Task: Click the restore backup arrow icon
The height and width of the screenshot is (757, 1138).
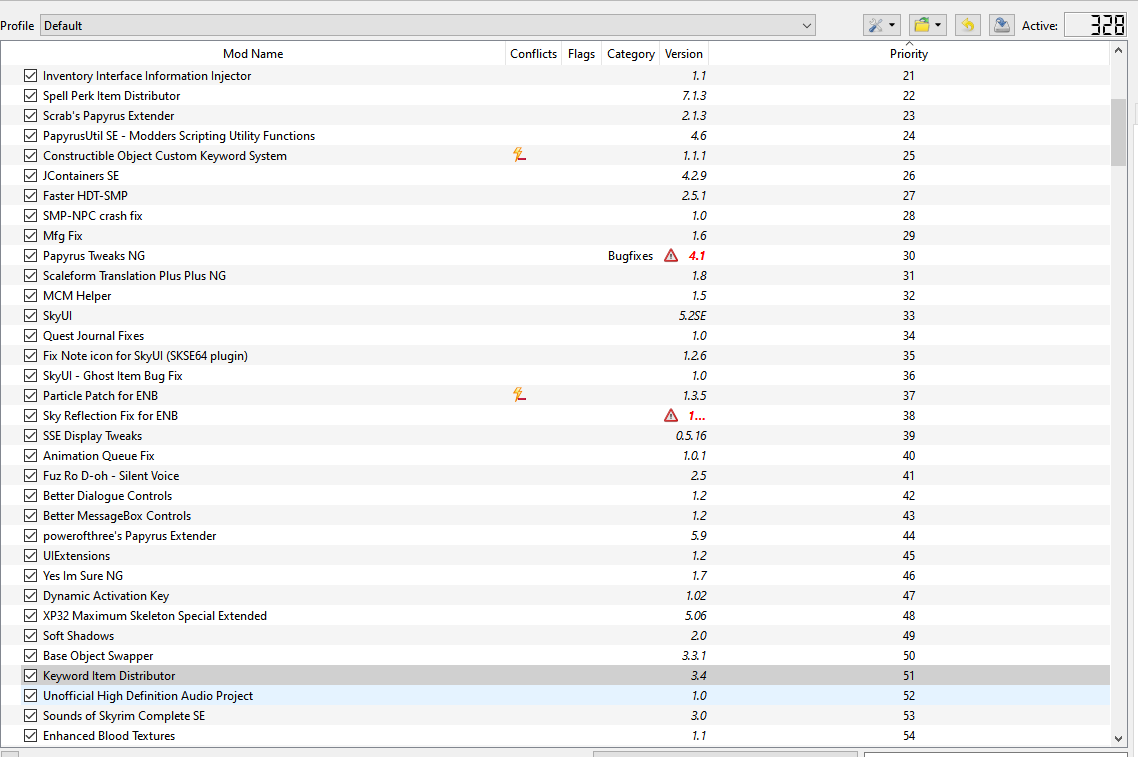Action: (967, 25)
